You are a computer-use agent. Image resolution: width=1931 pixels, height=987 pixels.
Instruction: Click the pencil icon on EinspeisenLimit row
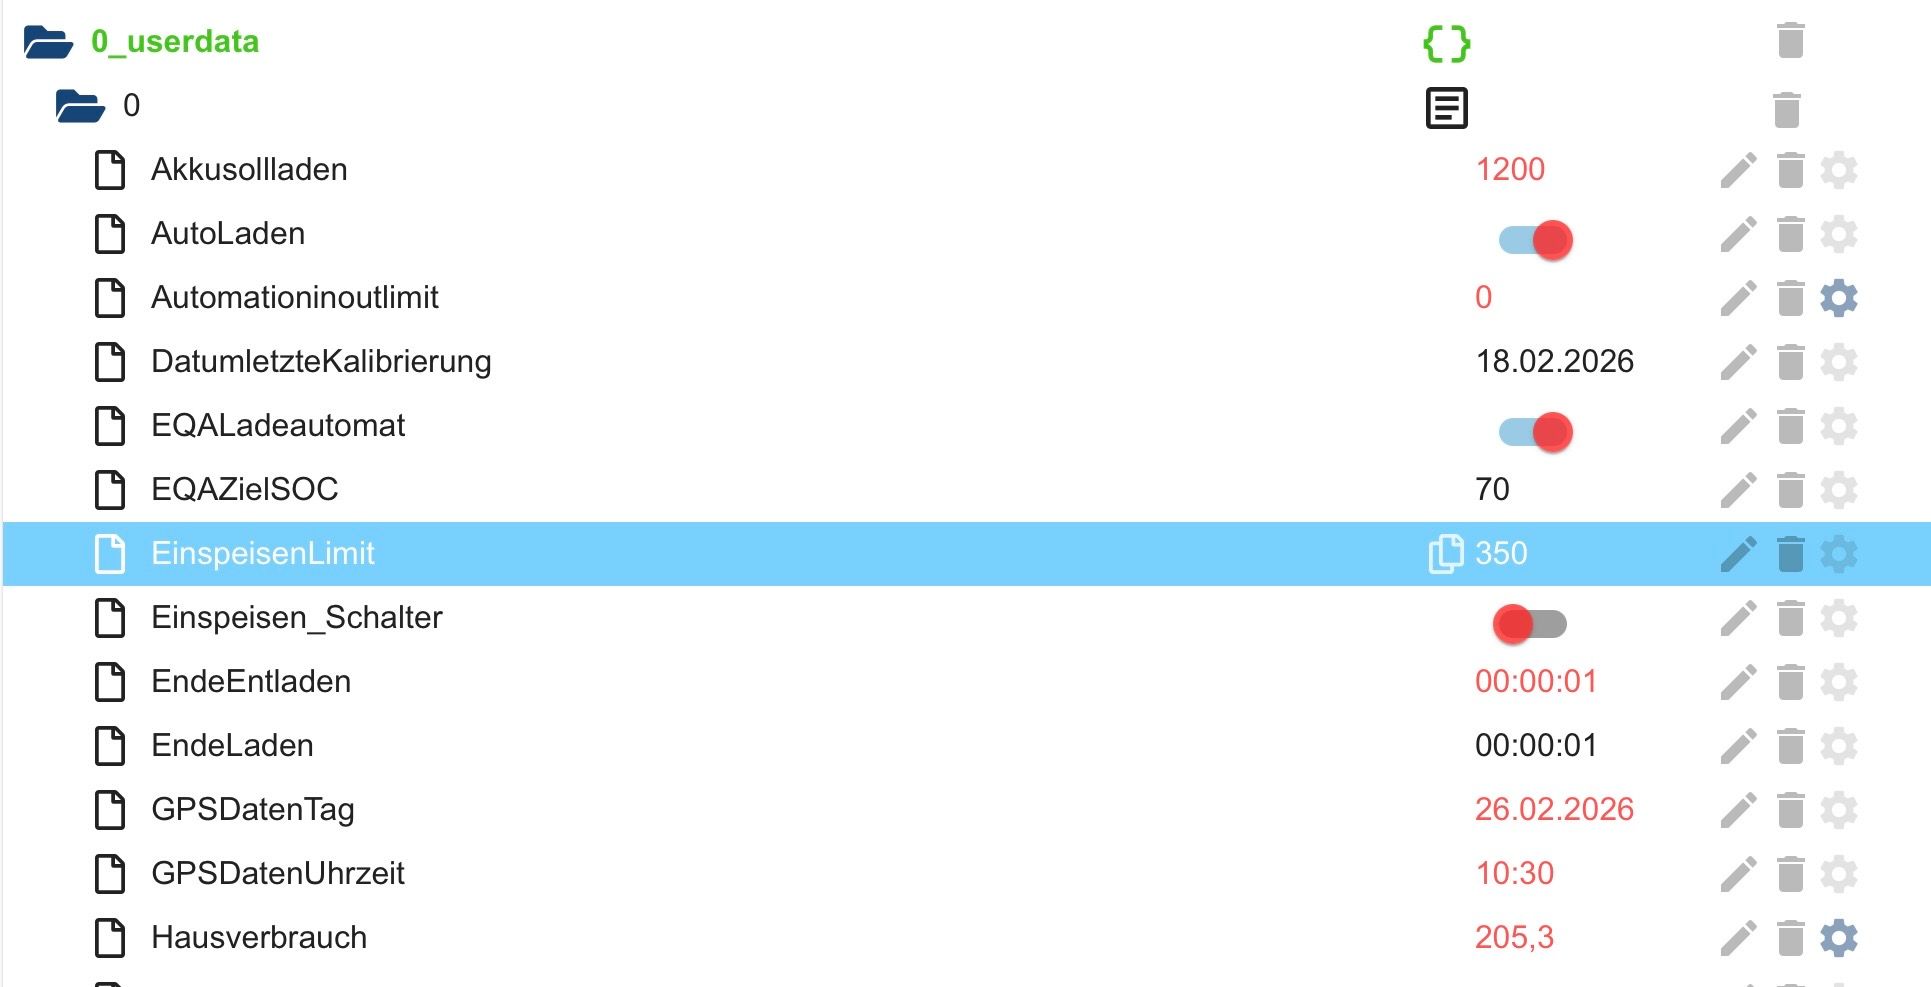[1738, 554]
